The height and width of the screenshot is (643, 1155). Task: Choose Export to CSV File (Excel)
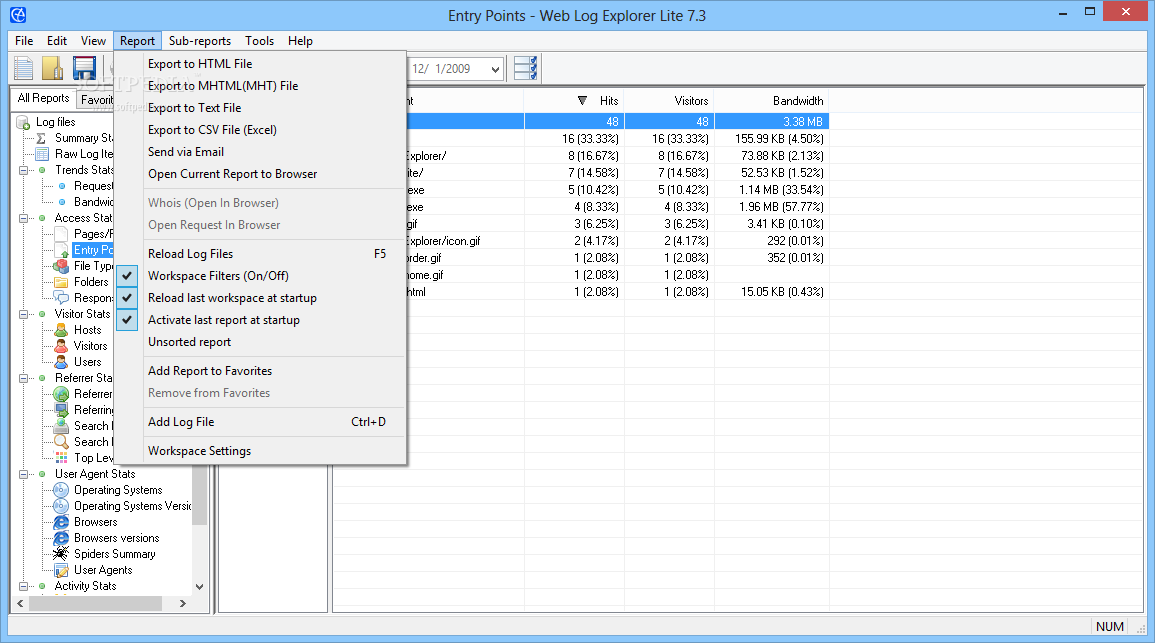coord(212,130)
